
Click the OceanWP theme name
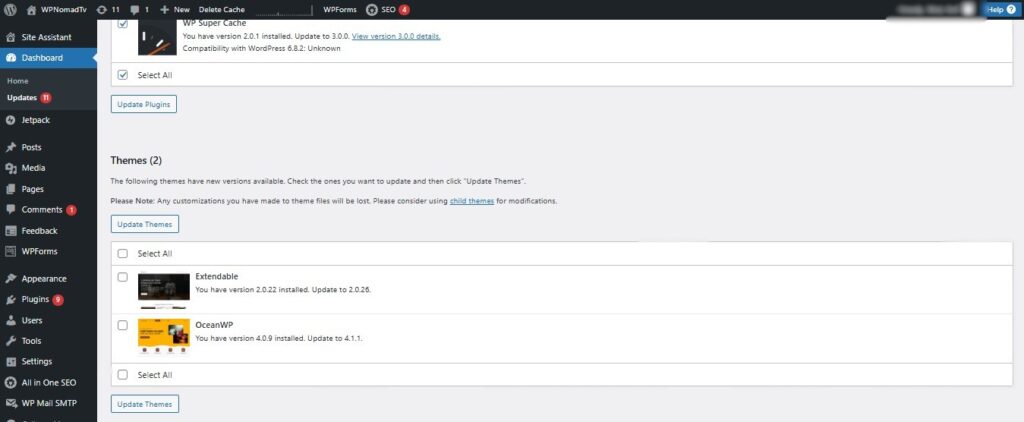(214, 324)
